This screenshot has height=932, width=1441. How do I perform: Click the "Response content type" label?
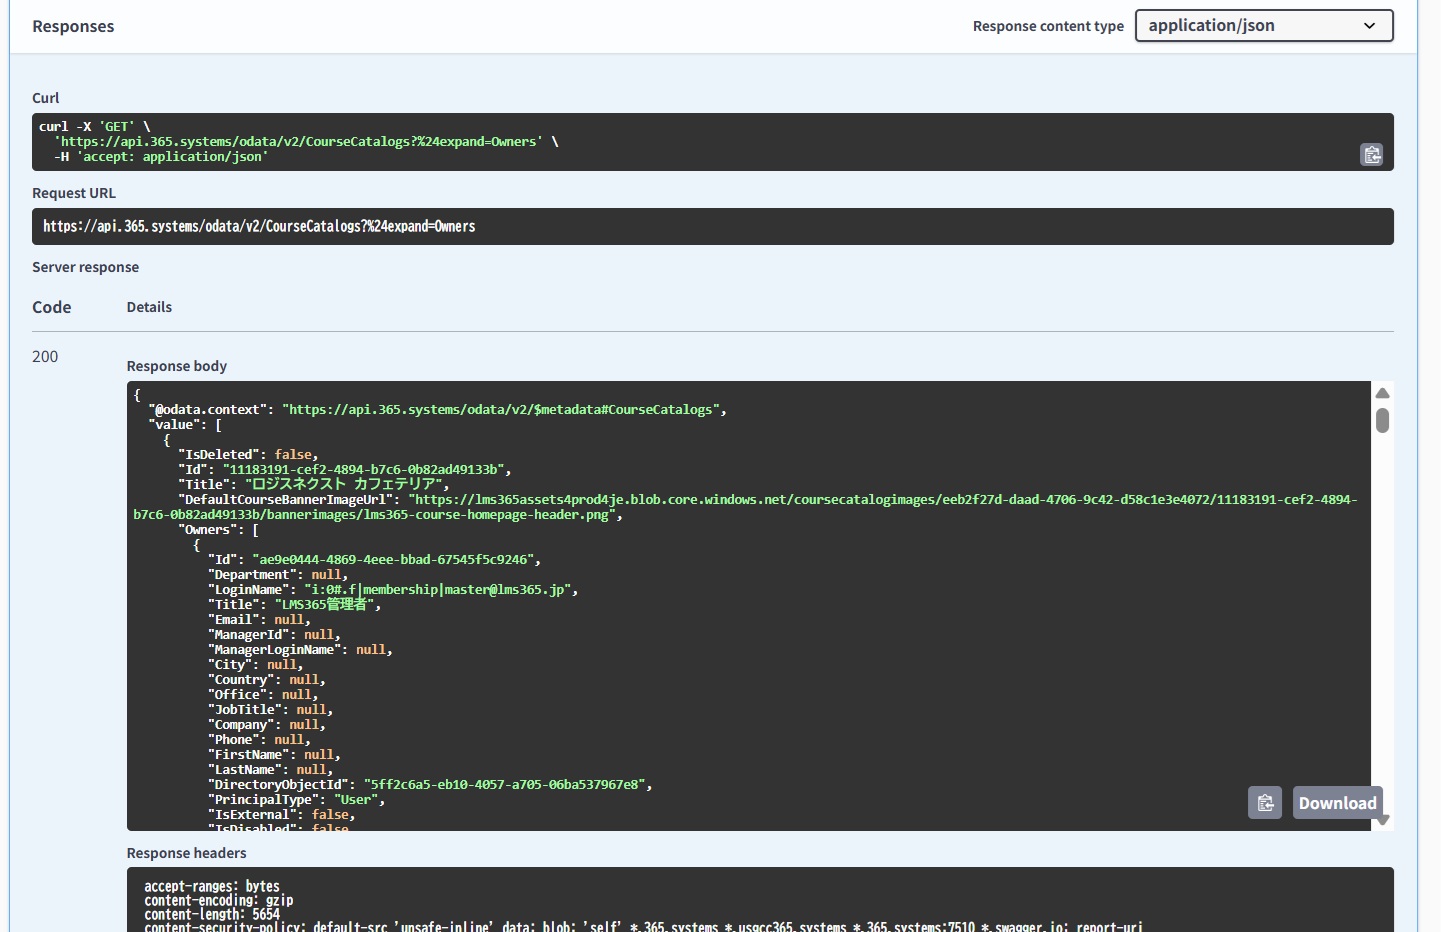point(1048,26)
